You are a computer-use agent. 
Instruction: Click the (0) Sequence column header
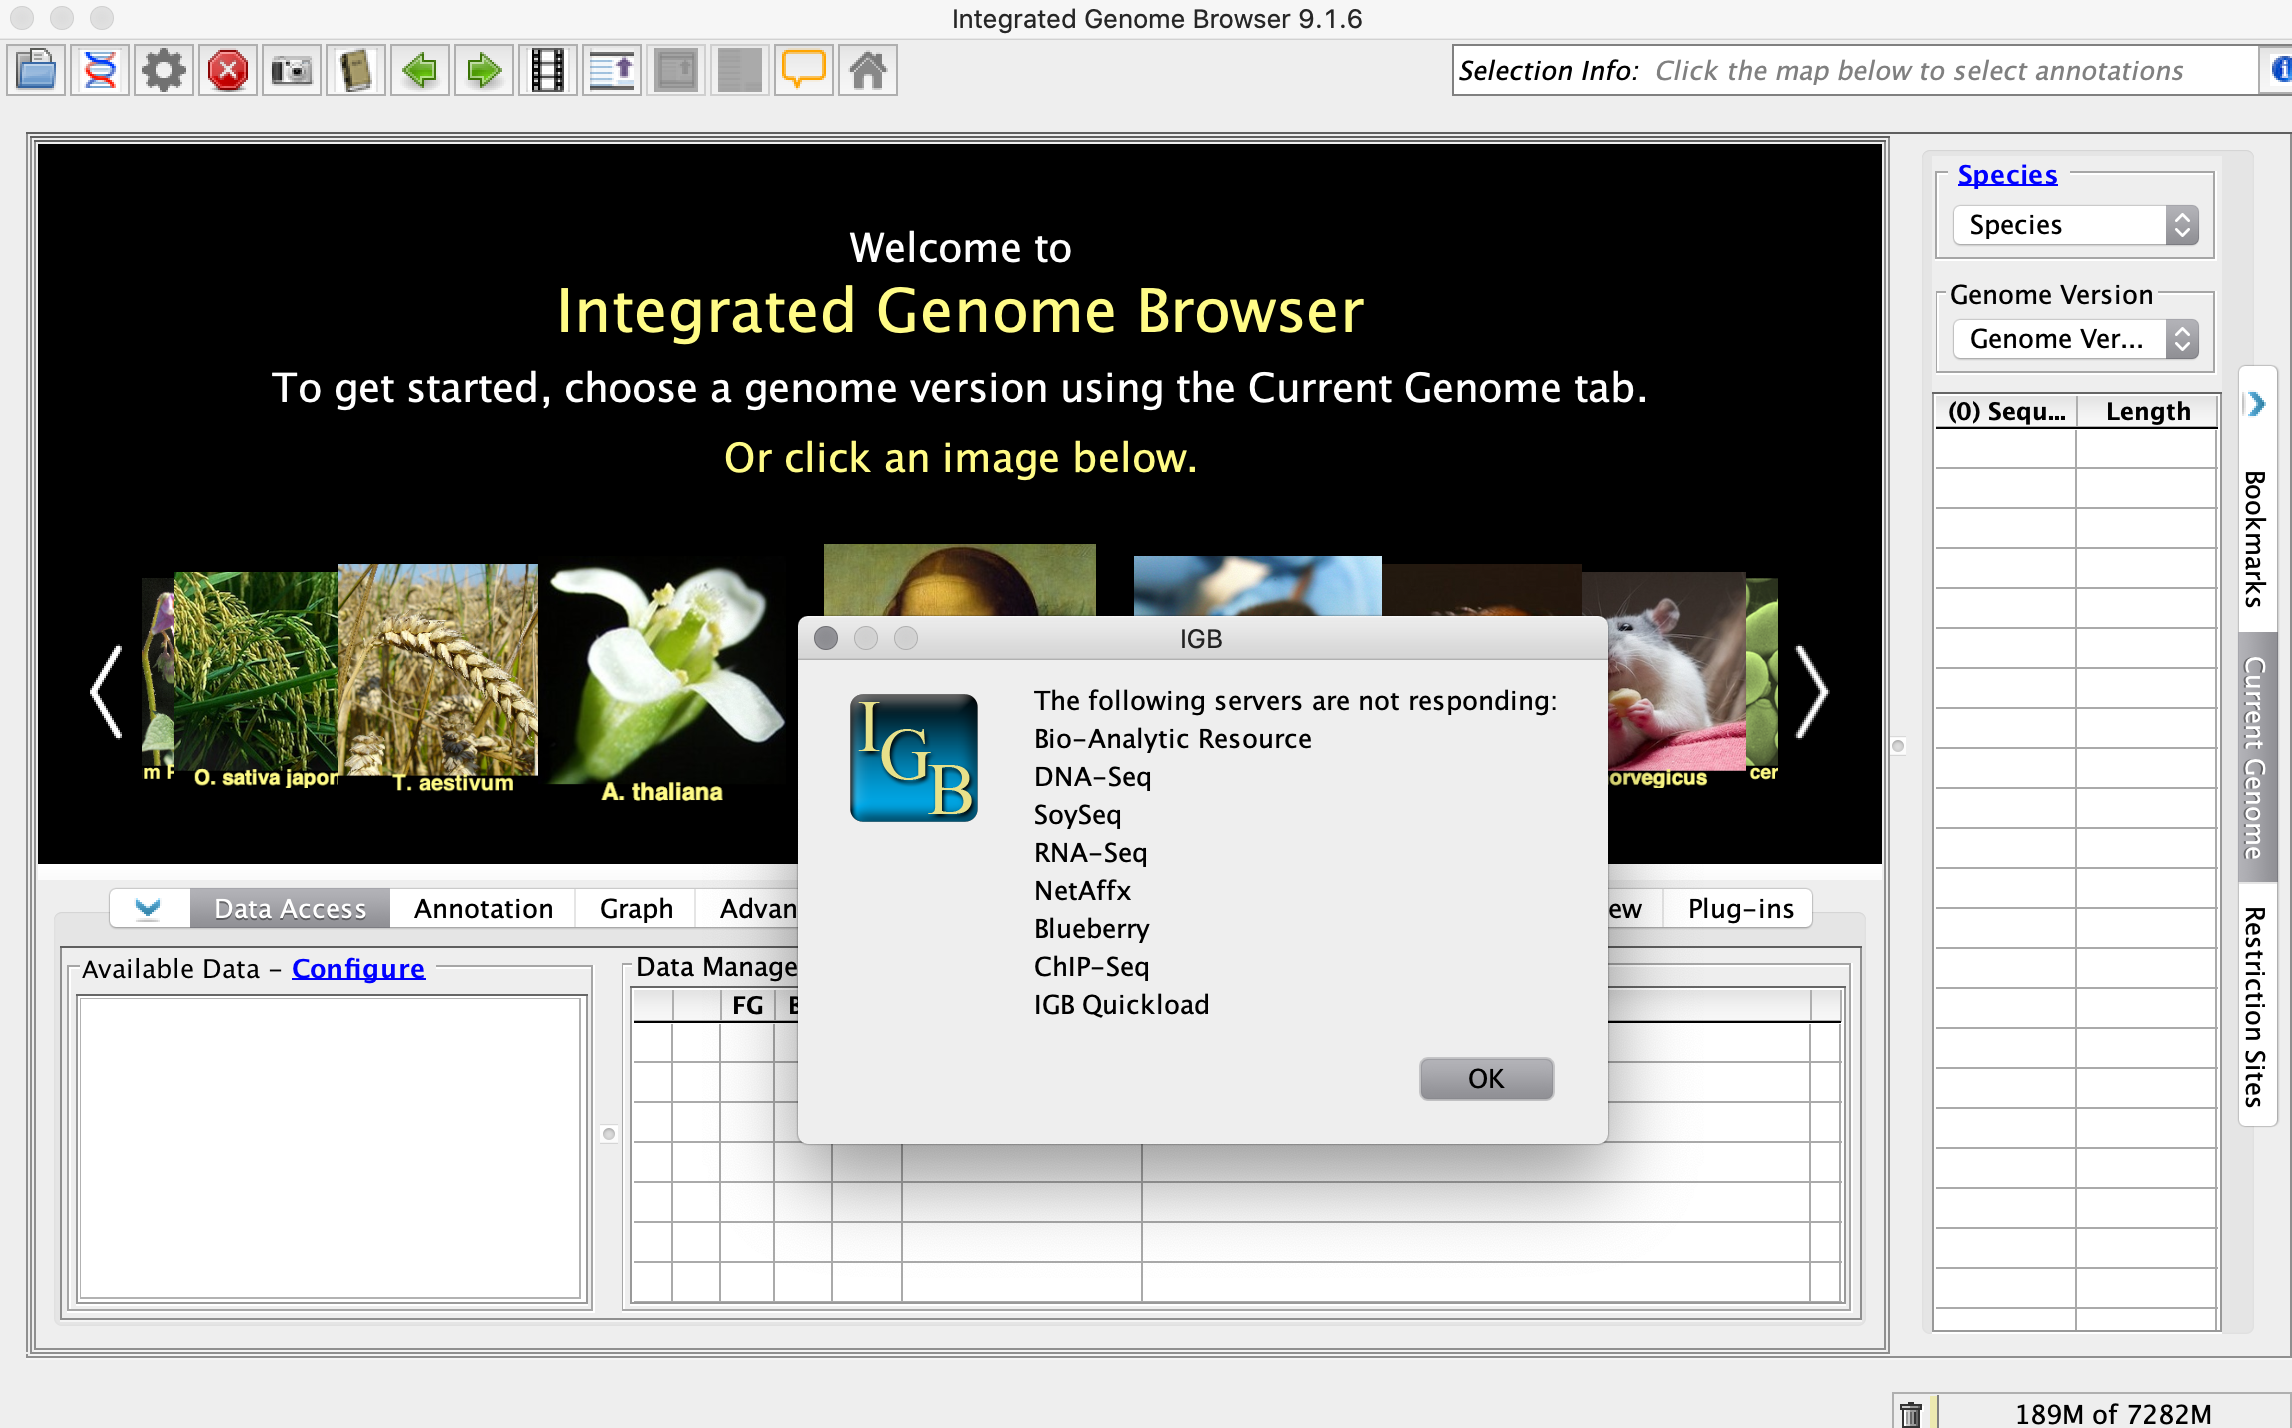click(2006, 411)
